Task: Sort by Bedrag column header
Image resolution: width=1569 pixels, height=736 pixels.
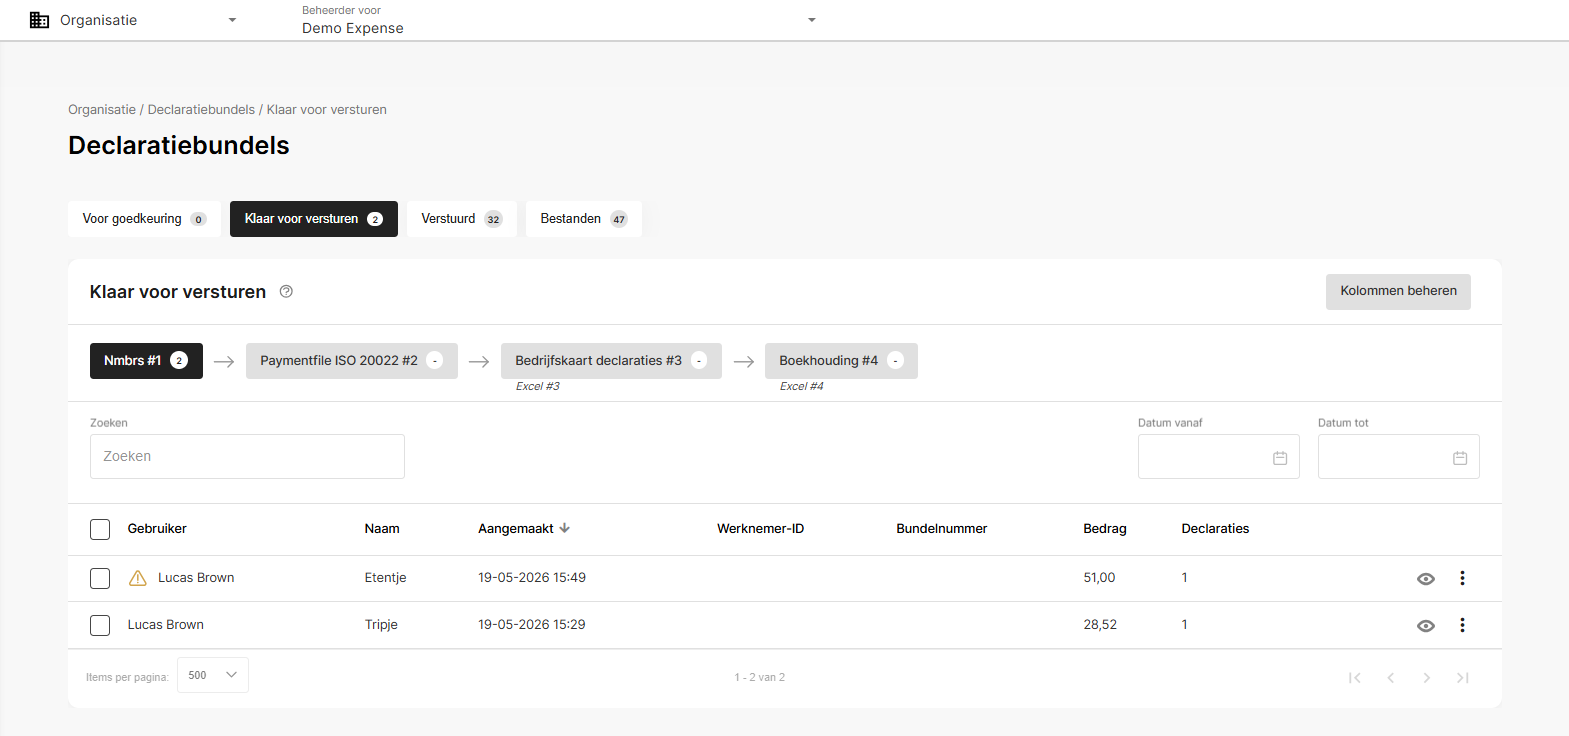Action: point(1105,529)
